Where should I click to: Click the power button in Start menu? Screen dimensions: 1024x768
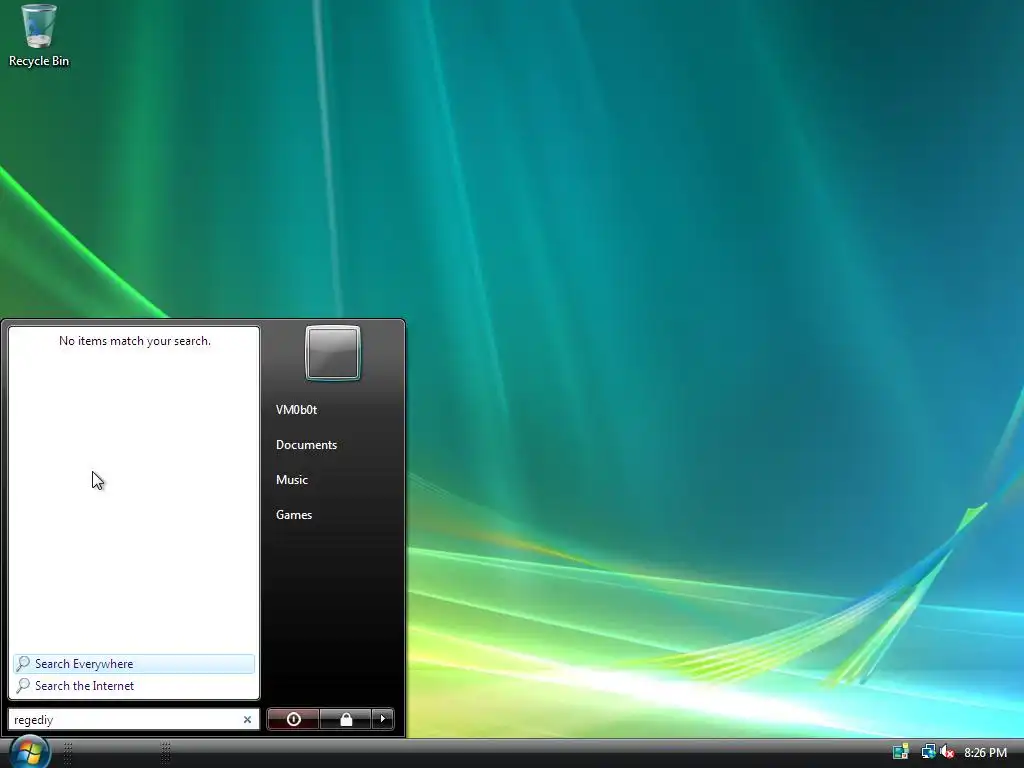[293, 719]
